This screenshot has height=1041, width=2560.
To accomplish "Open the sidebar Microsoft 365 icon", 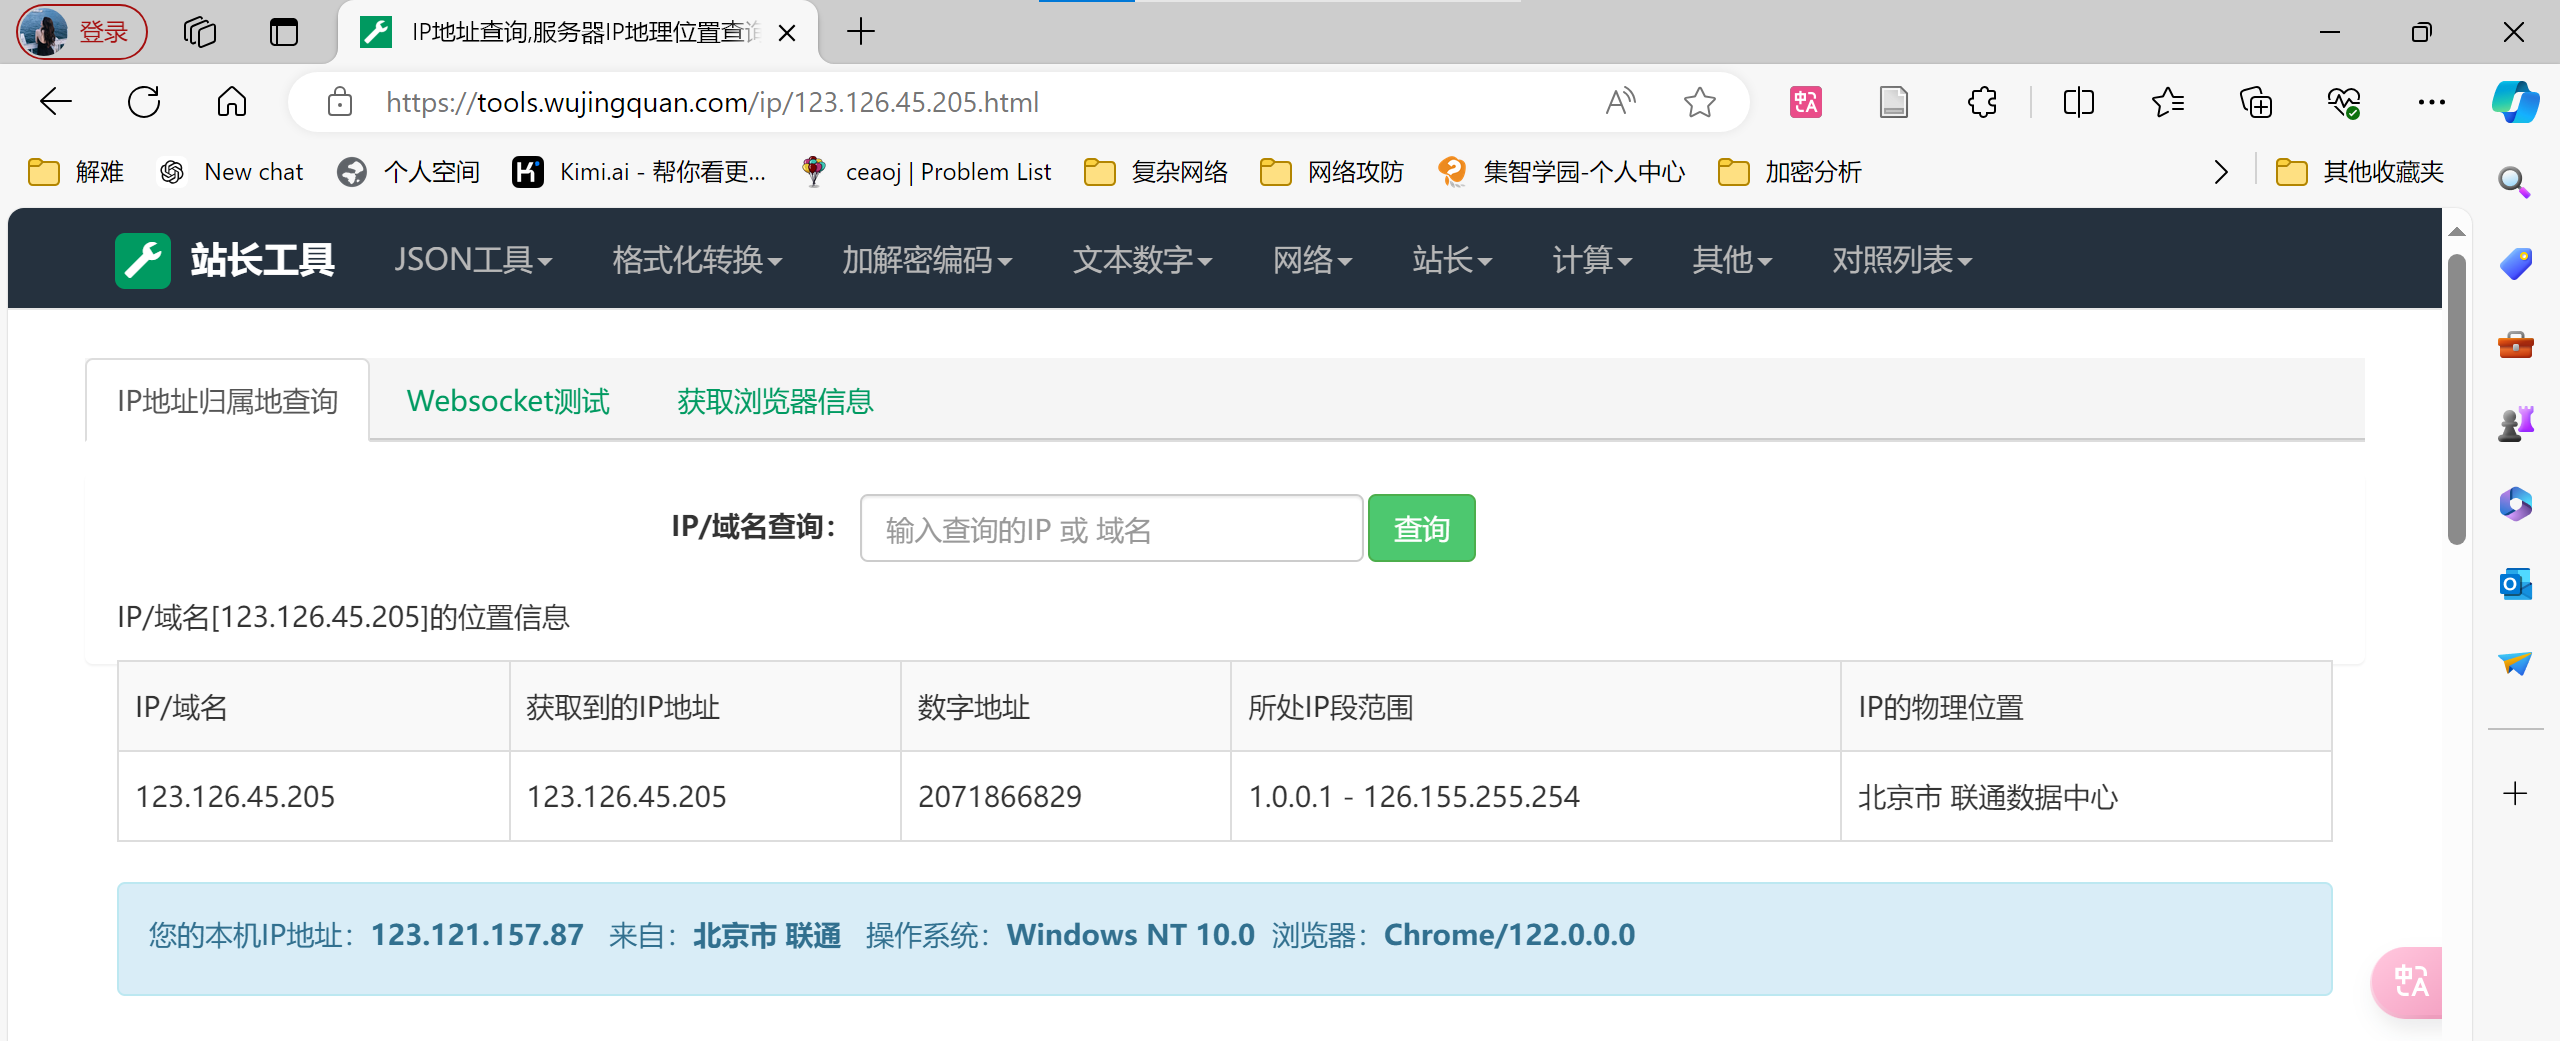I will [2515, 504].
